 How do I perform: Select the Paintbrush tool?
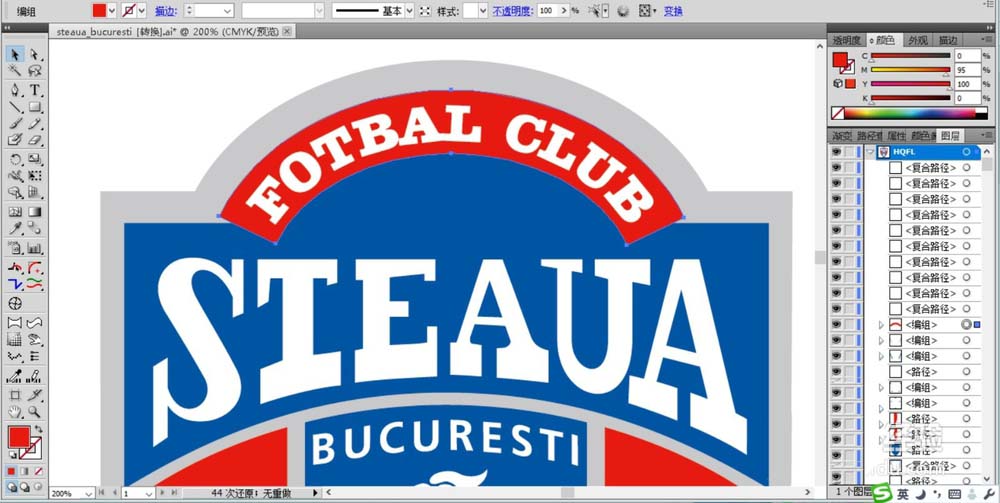coord(15,123)
